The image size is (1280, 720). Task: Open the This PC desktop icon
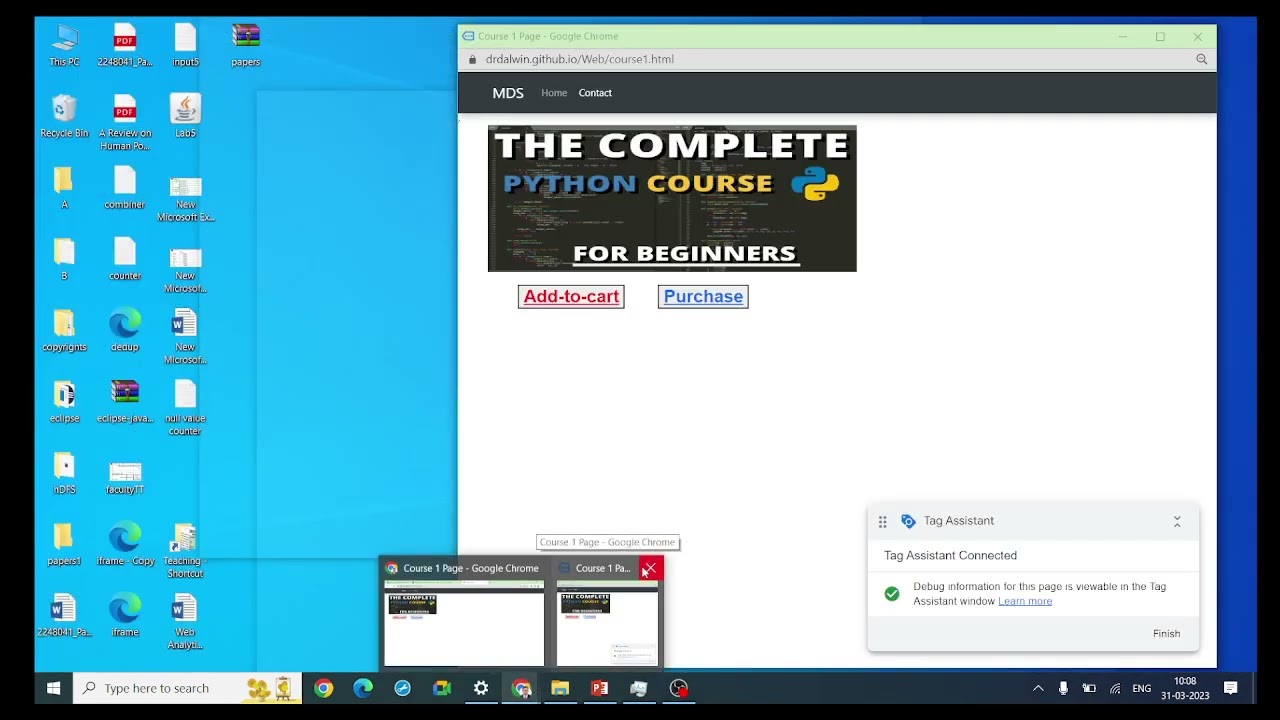tap(64, 46)
